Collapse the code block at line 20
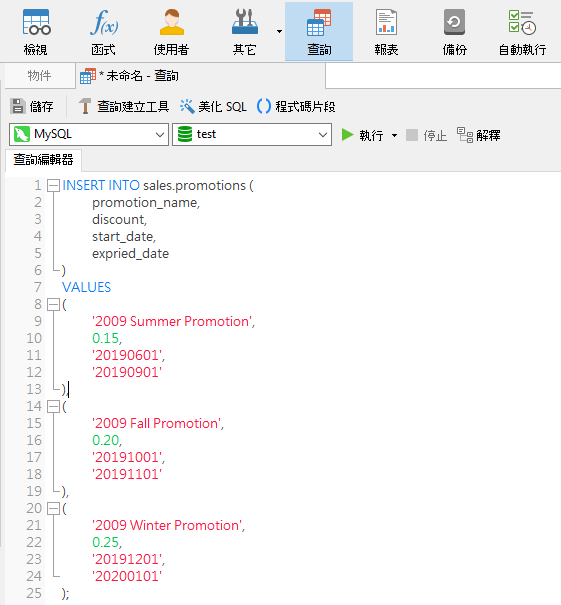 point(53,508)
